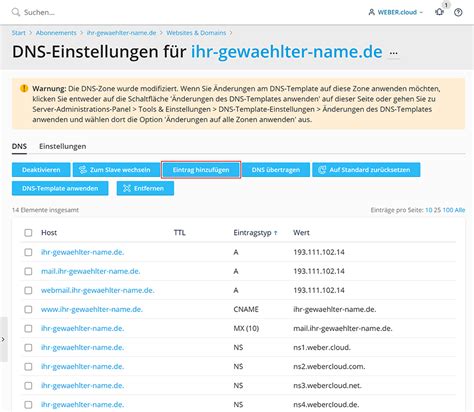
Task: Open the host link of the MX record
Action: coord(82,328)
